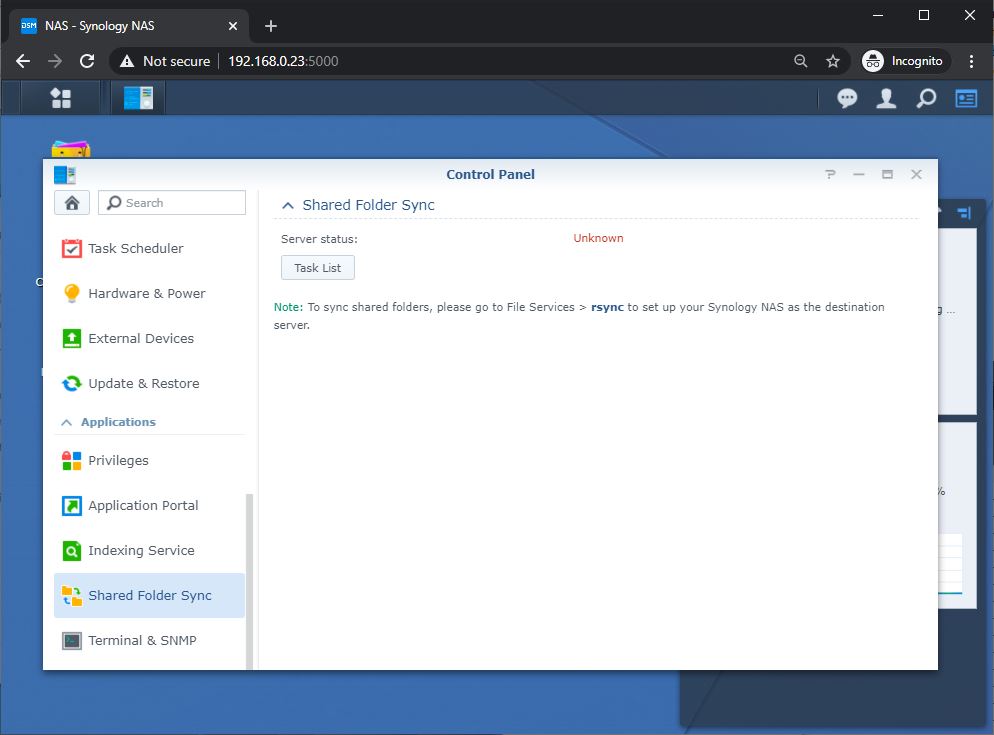The height and width of the screenshot is (735, 994).
Task: Click the Control Panel home button
Action: (72, 203)
